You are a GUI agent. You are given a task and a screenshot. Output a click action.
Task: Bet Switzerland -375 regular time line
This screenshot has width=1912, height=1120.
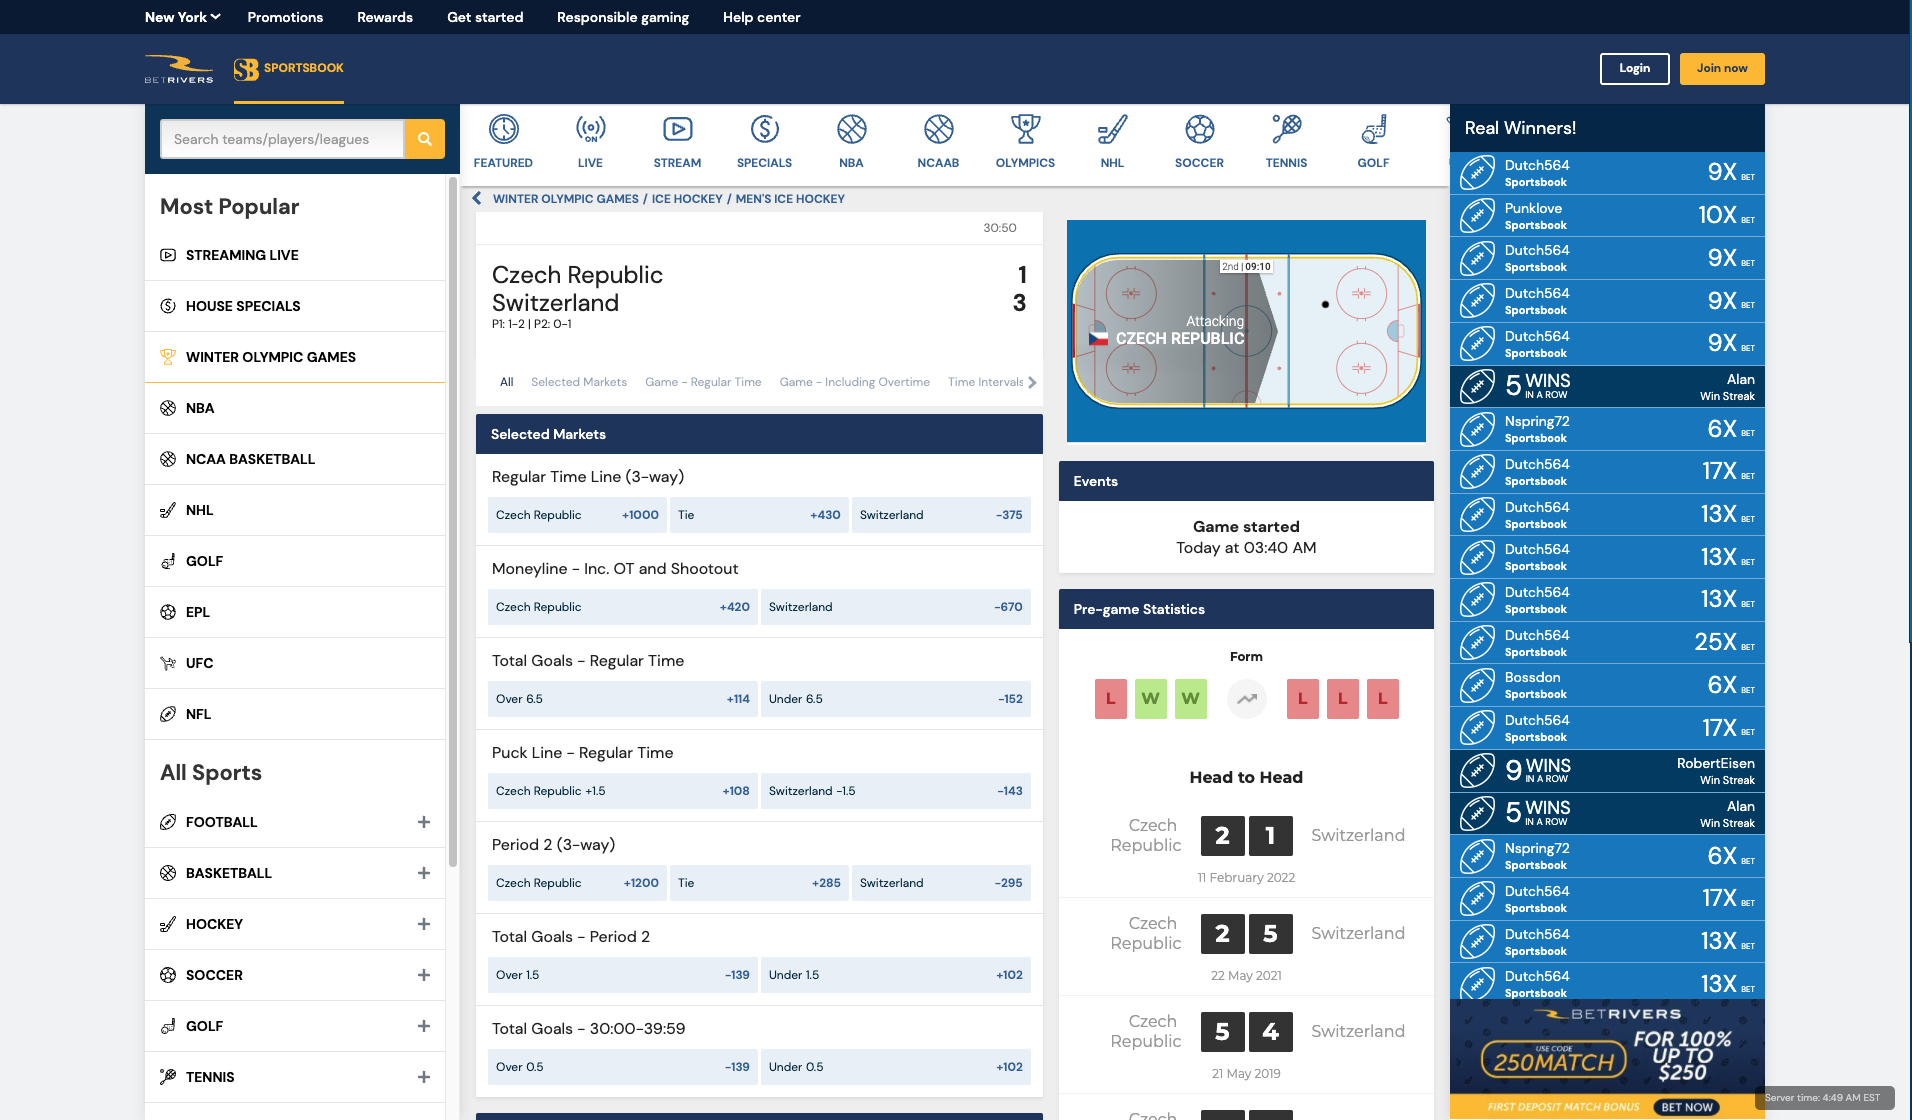(941, 515)
